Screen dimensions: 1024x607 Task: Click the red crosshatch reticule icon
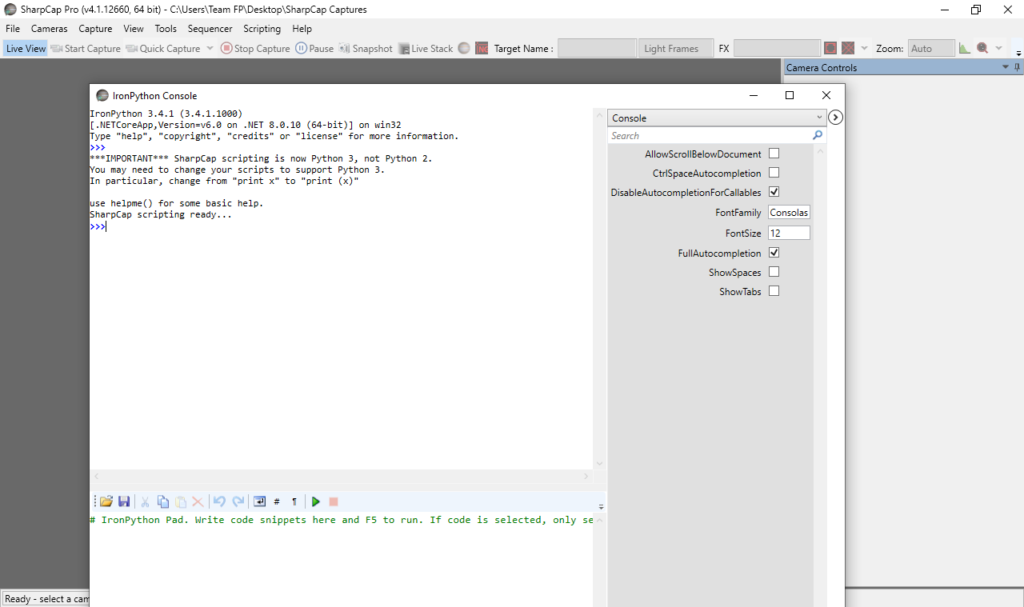pos(848,48)
